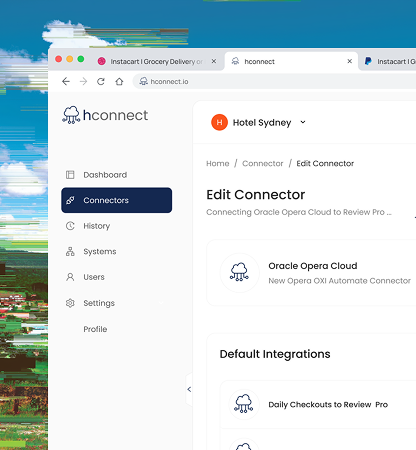Go back with the browser back arrow
Viewport: 416px width, 450px height.
pos(66,81)
